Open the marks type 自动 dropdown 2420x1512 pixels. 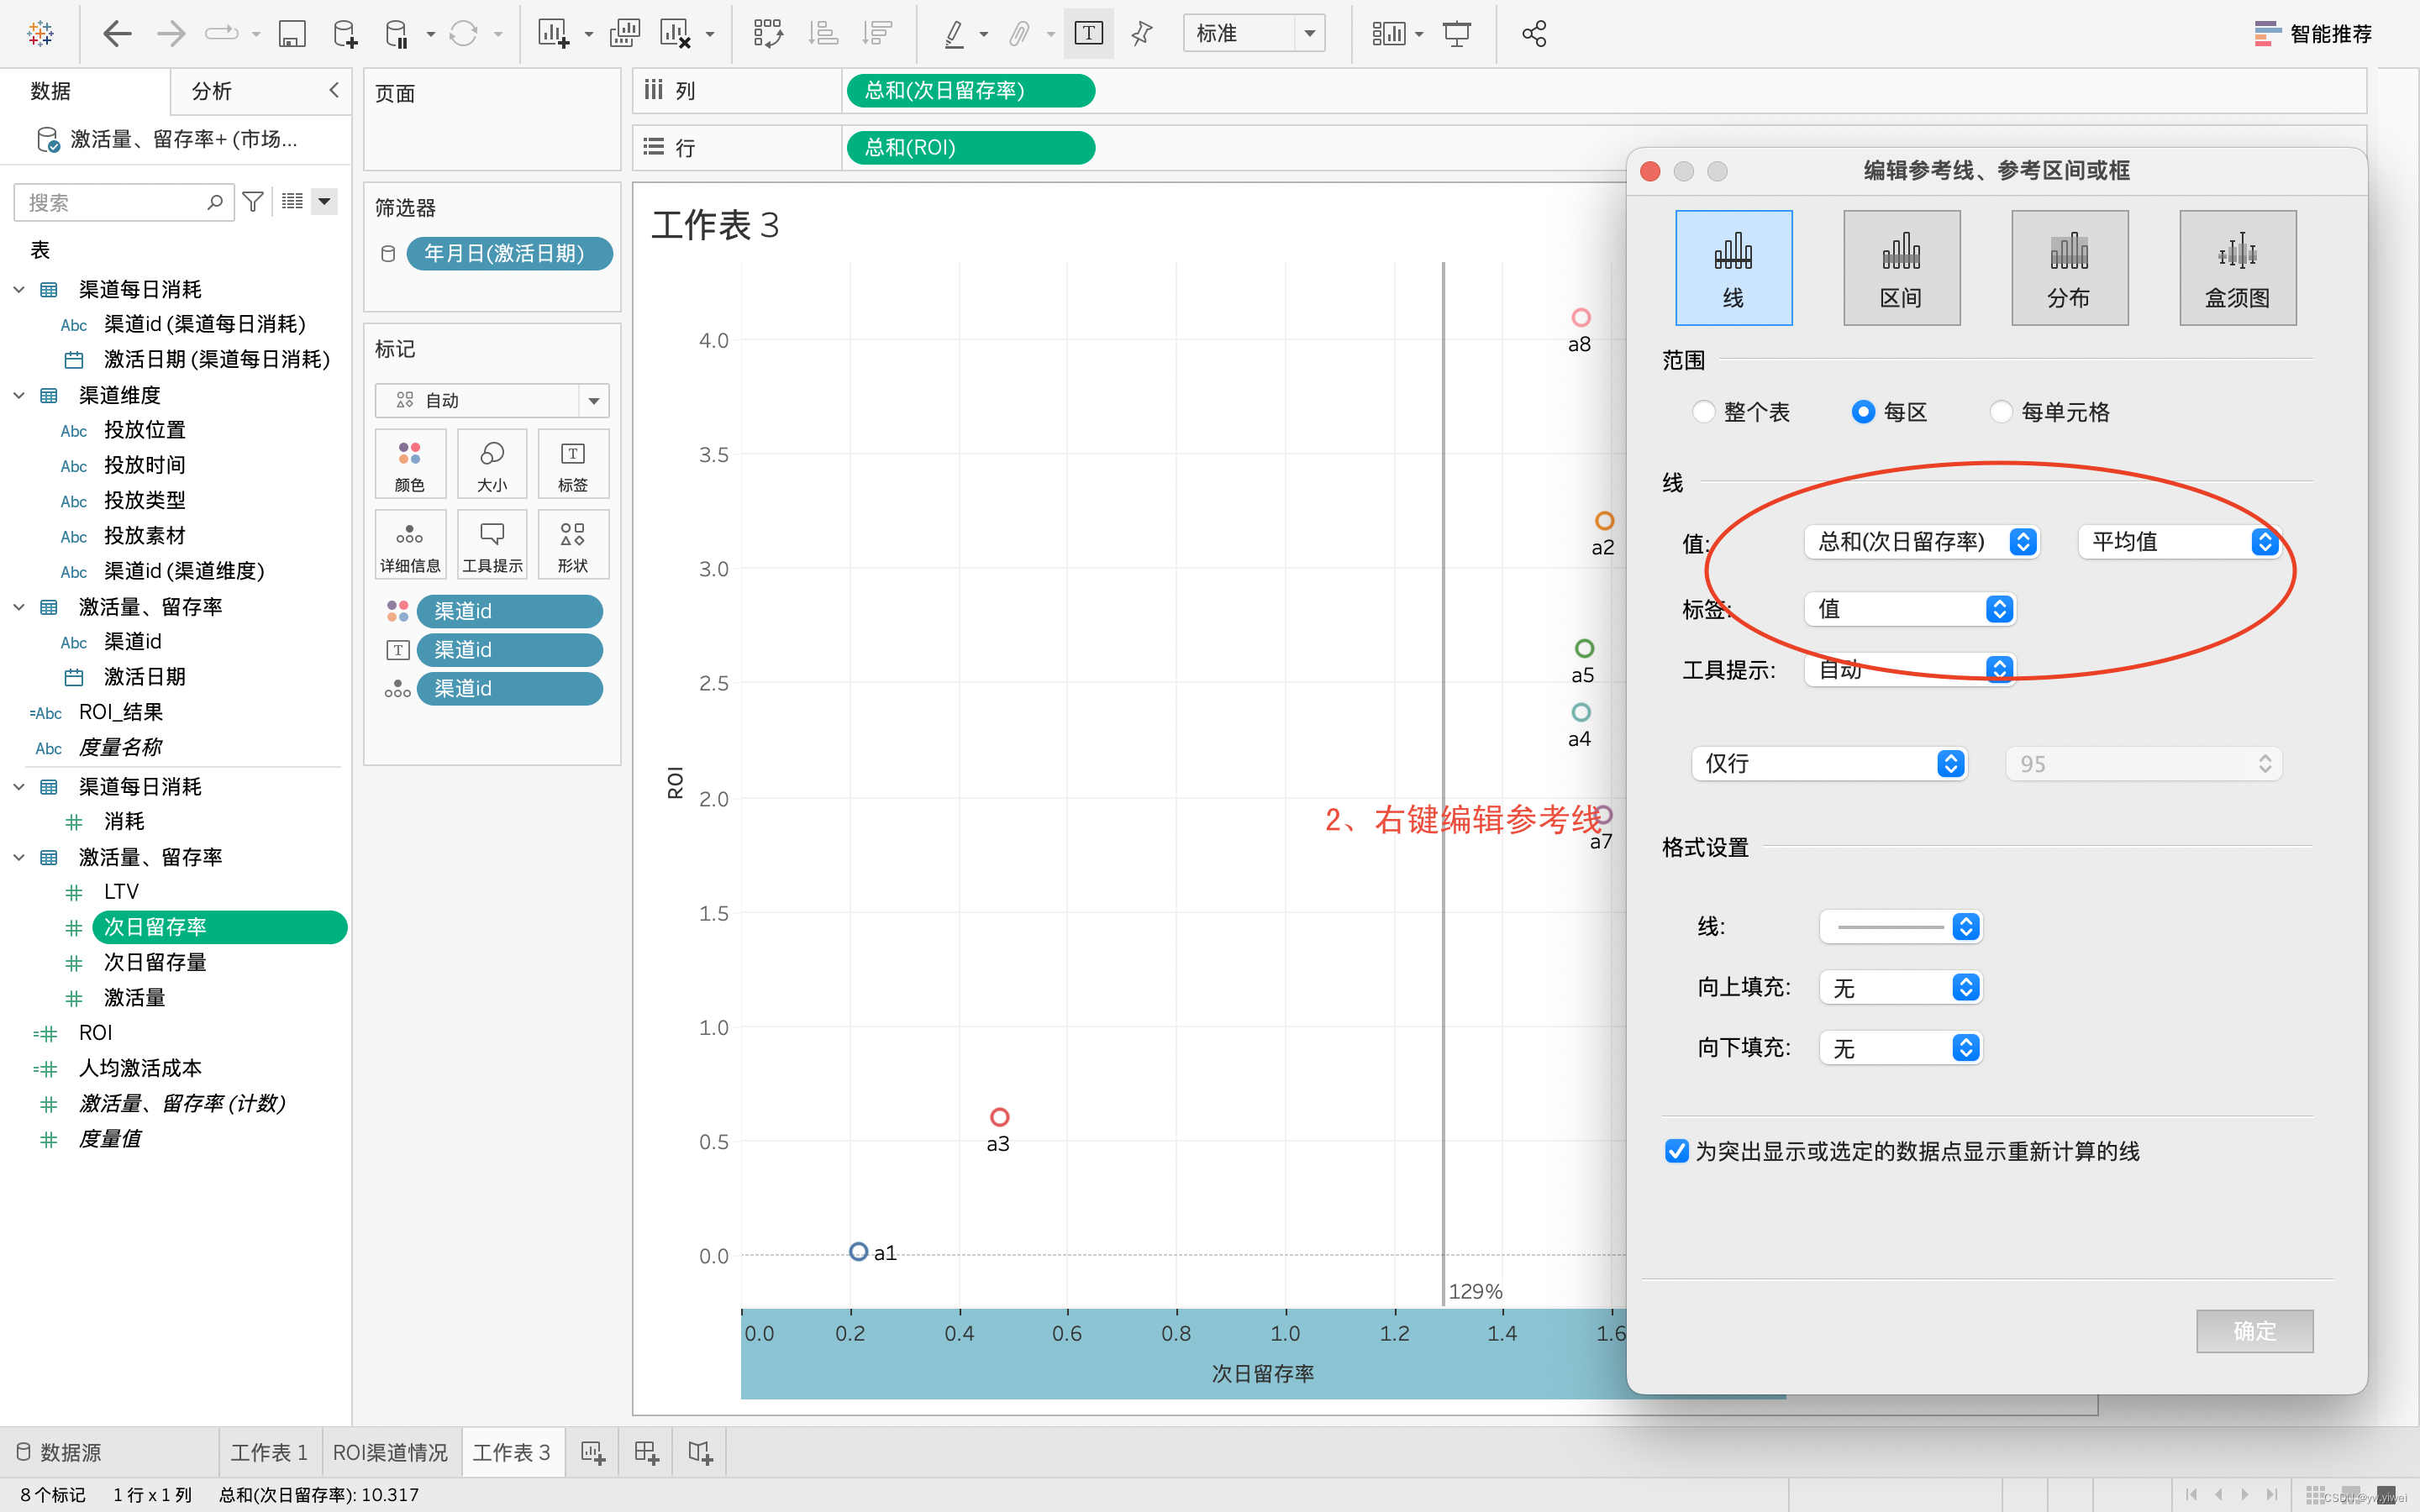pyautogui.click(x=491, y=400)
